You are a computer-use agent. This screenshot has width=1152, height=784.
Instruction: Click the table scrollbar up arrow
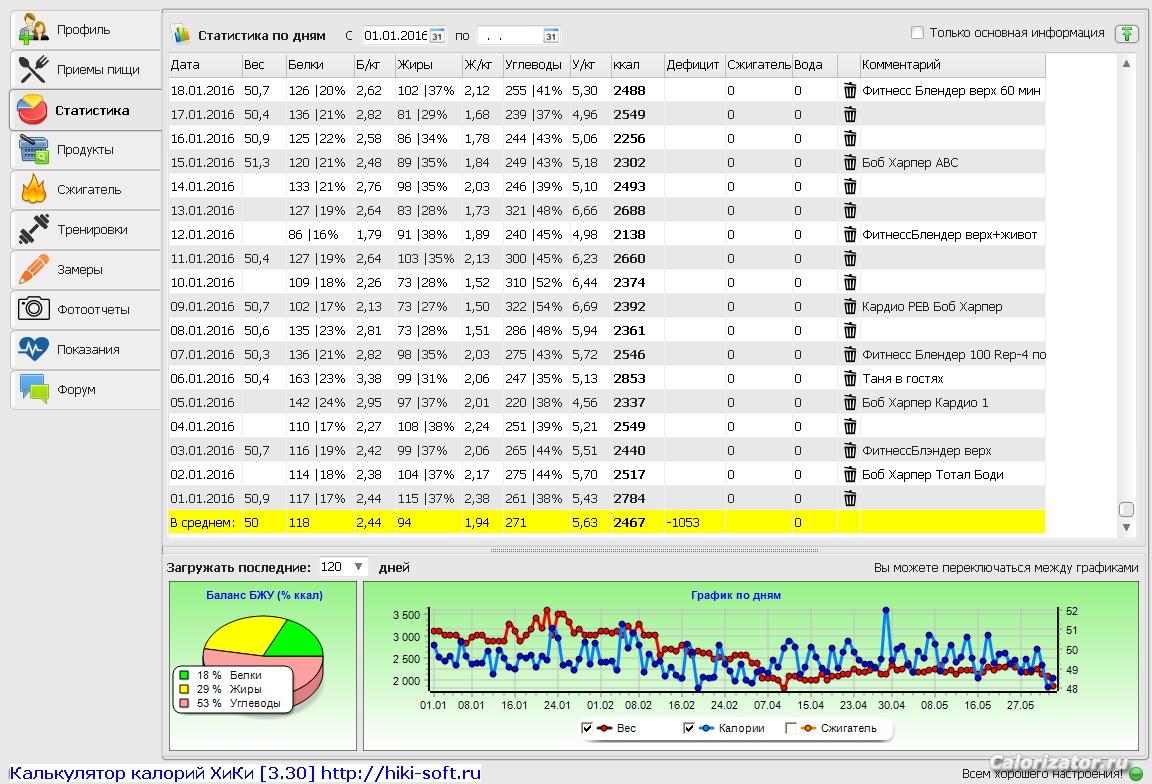coord(1126,64)
